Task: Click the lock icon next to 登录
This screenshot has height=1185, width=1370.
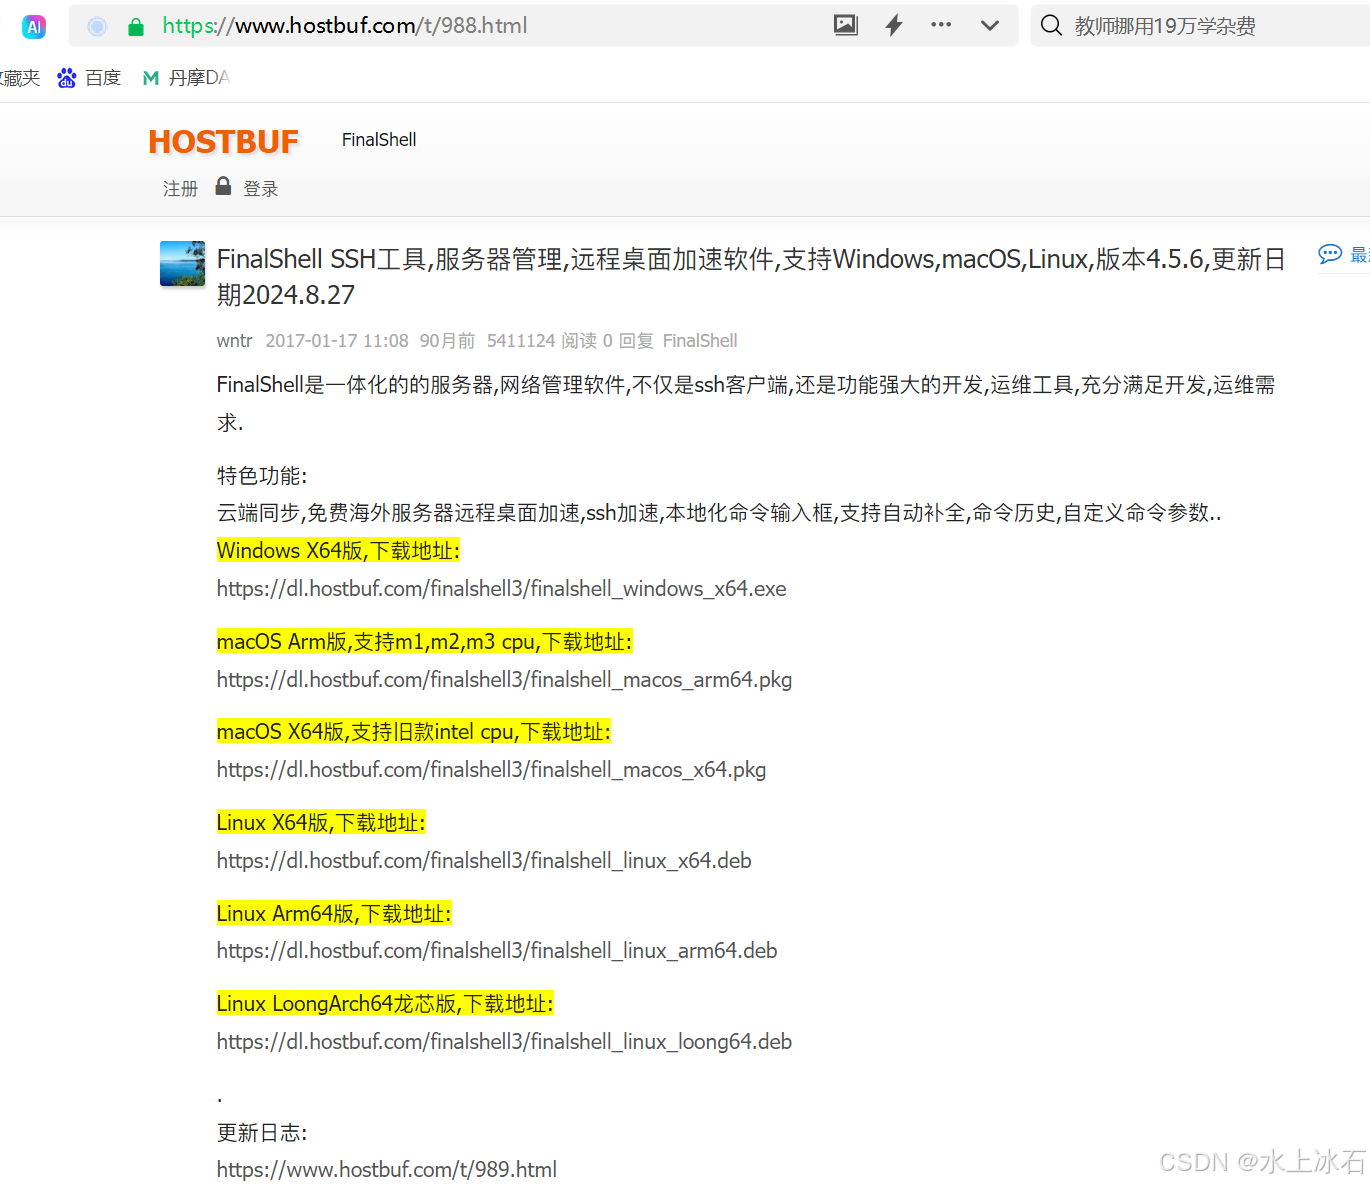Action: [x=223, y=186]
